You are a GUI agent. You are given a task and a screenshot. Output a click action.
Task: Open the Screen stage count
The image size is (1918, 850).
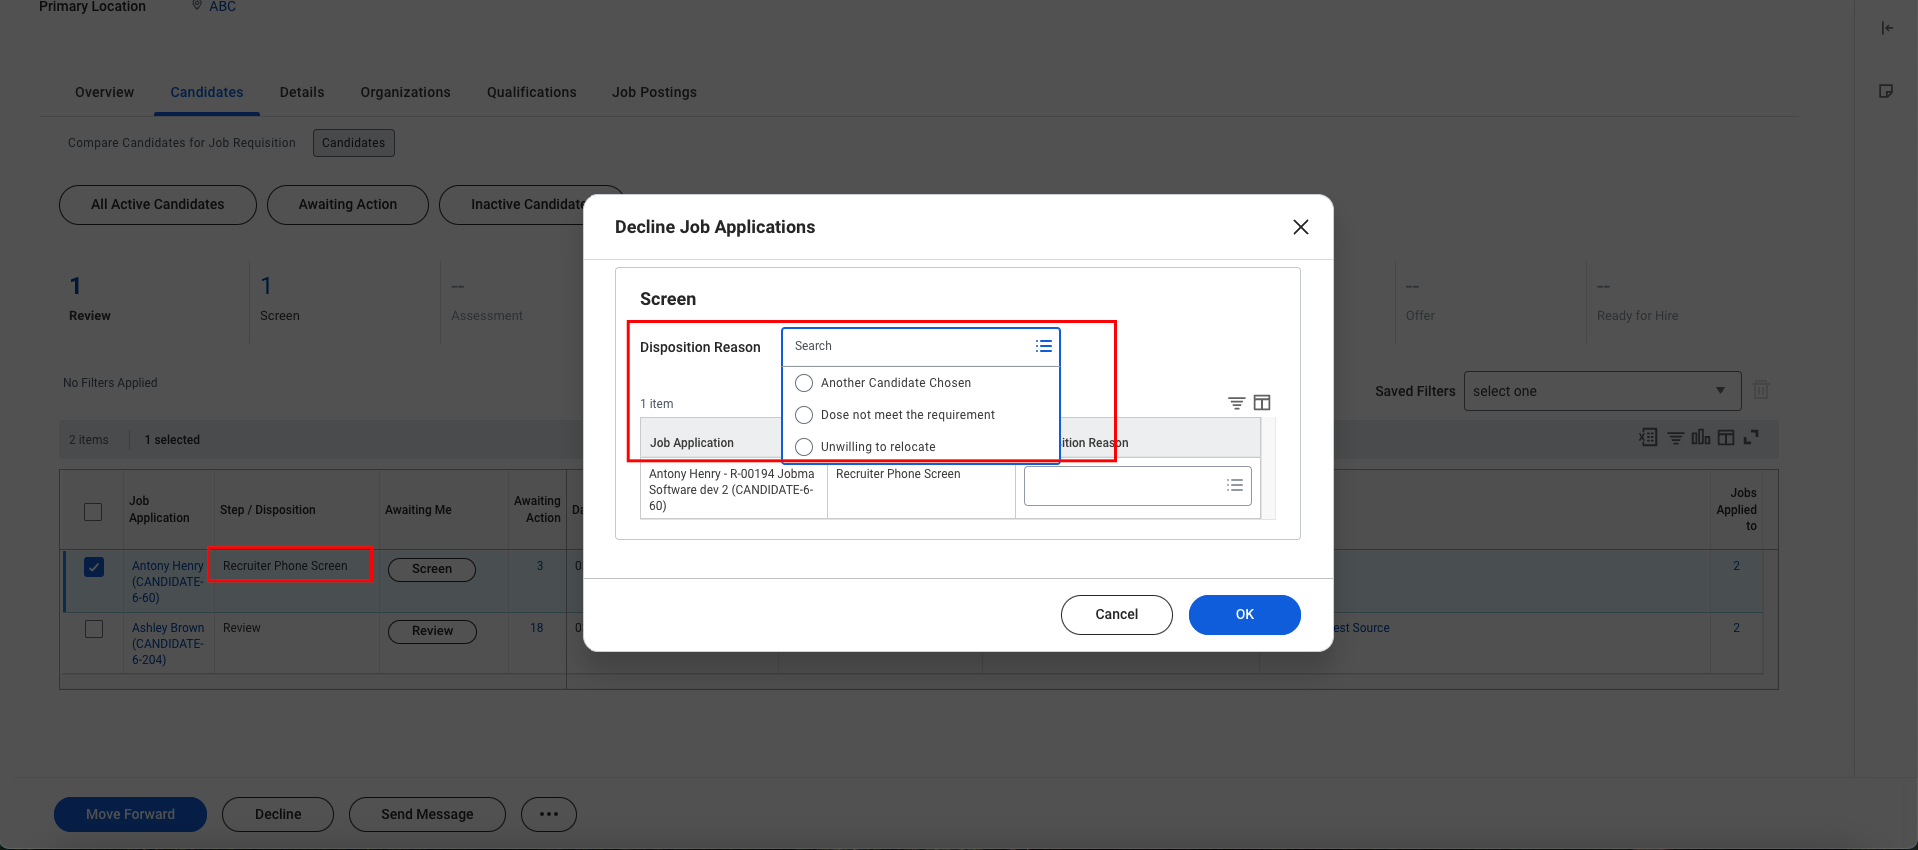266,286
